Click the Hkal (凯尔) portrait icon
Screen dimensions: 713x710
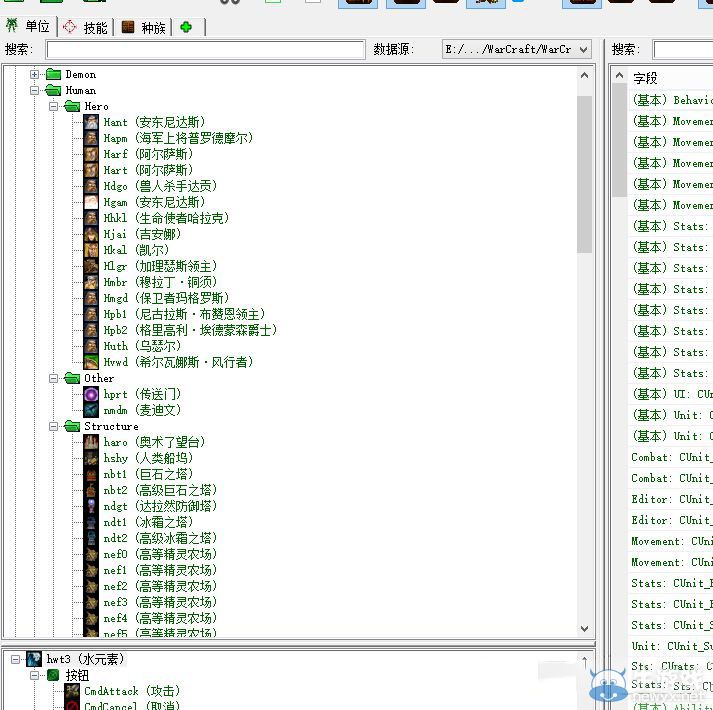[x=91, y=250]
